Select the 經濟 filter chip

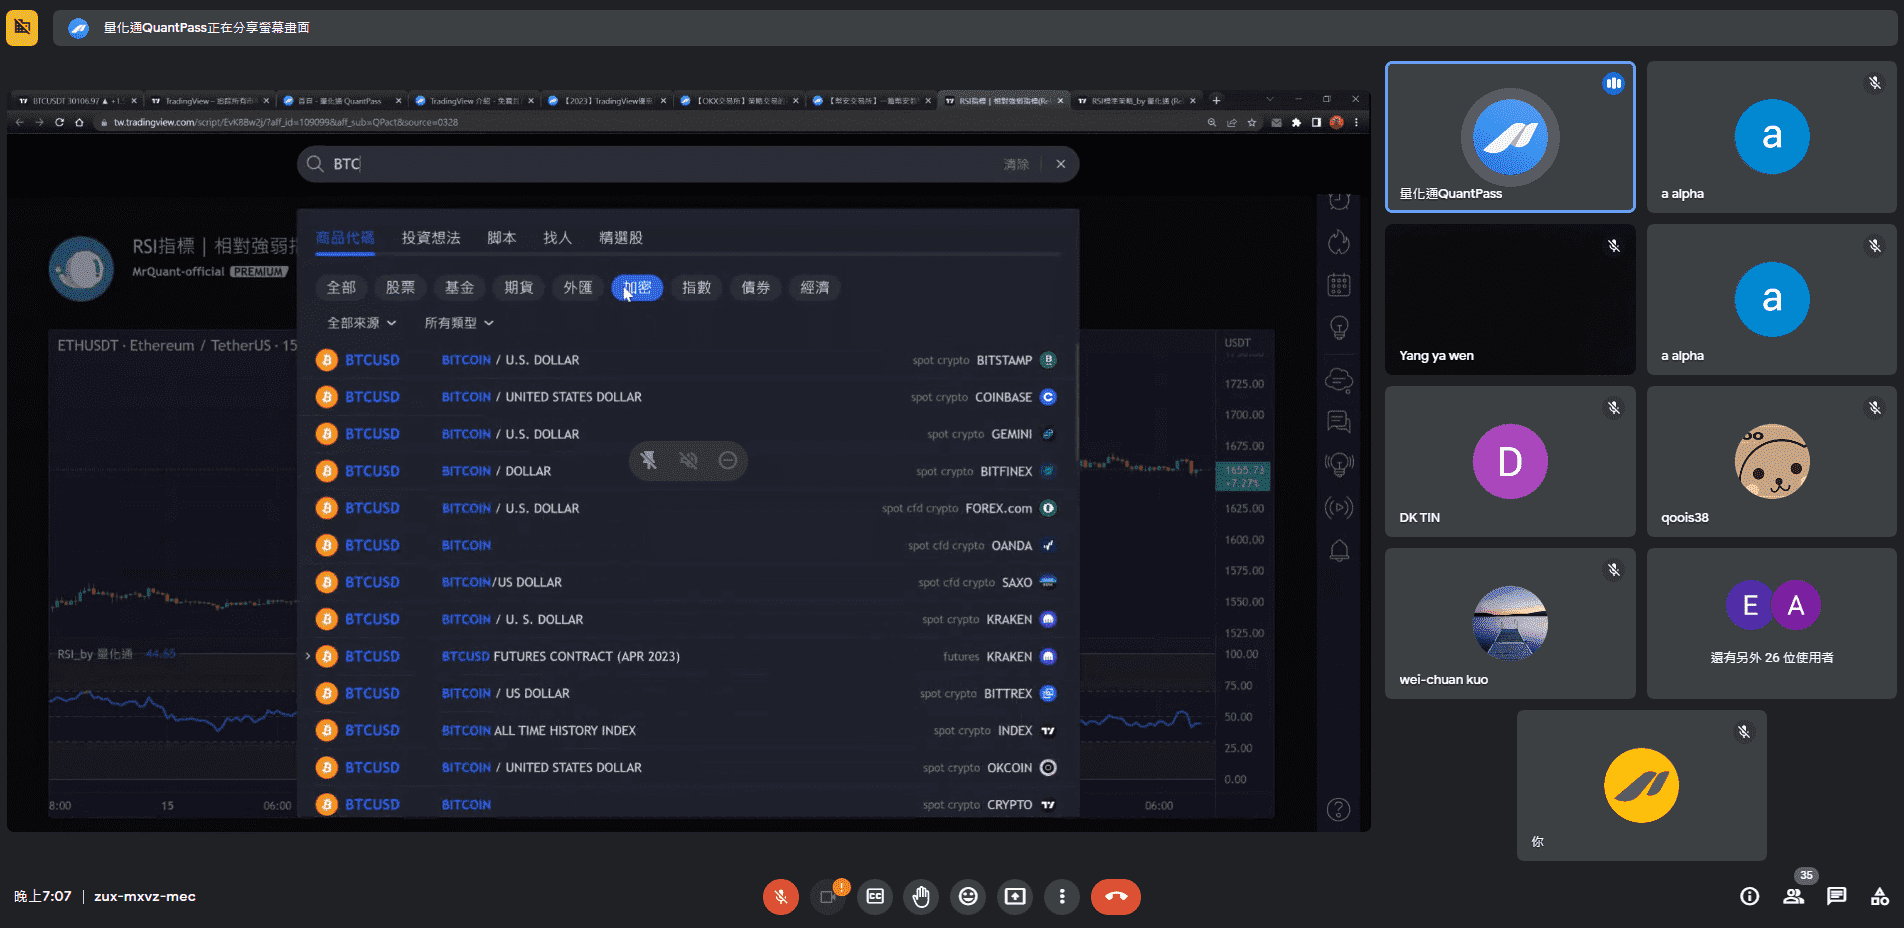pyautogui.click(x=815, y=287)
